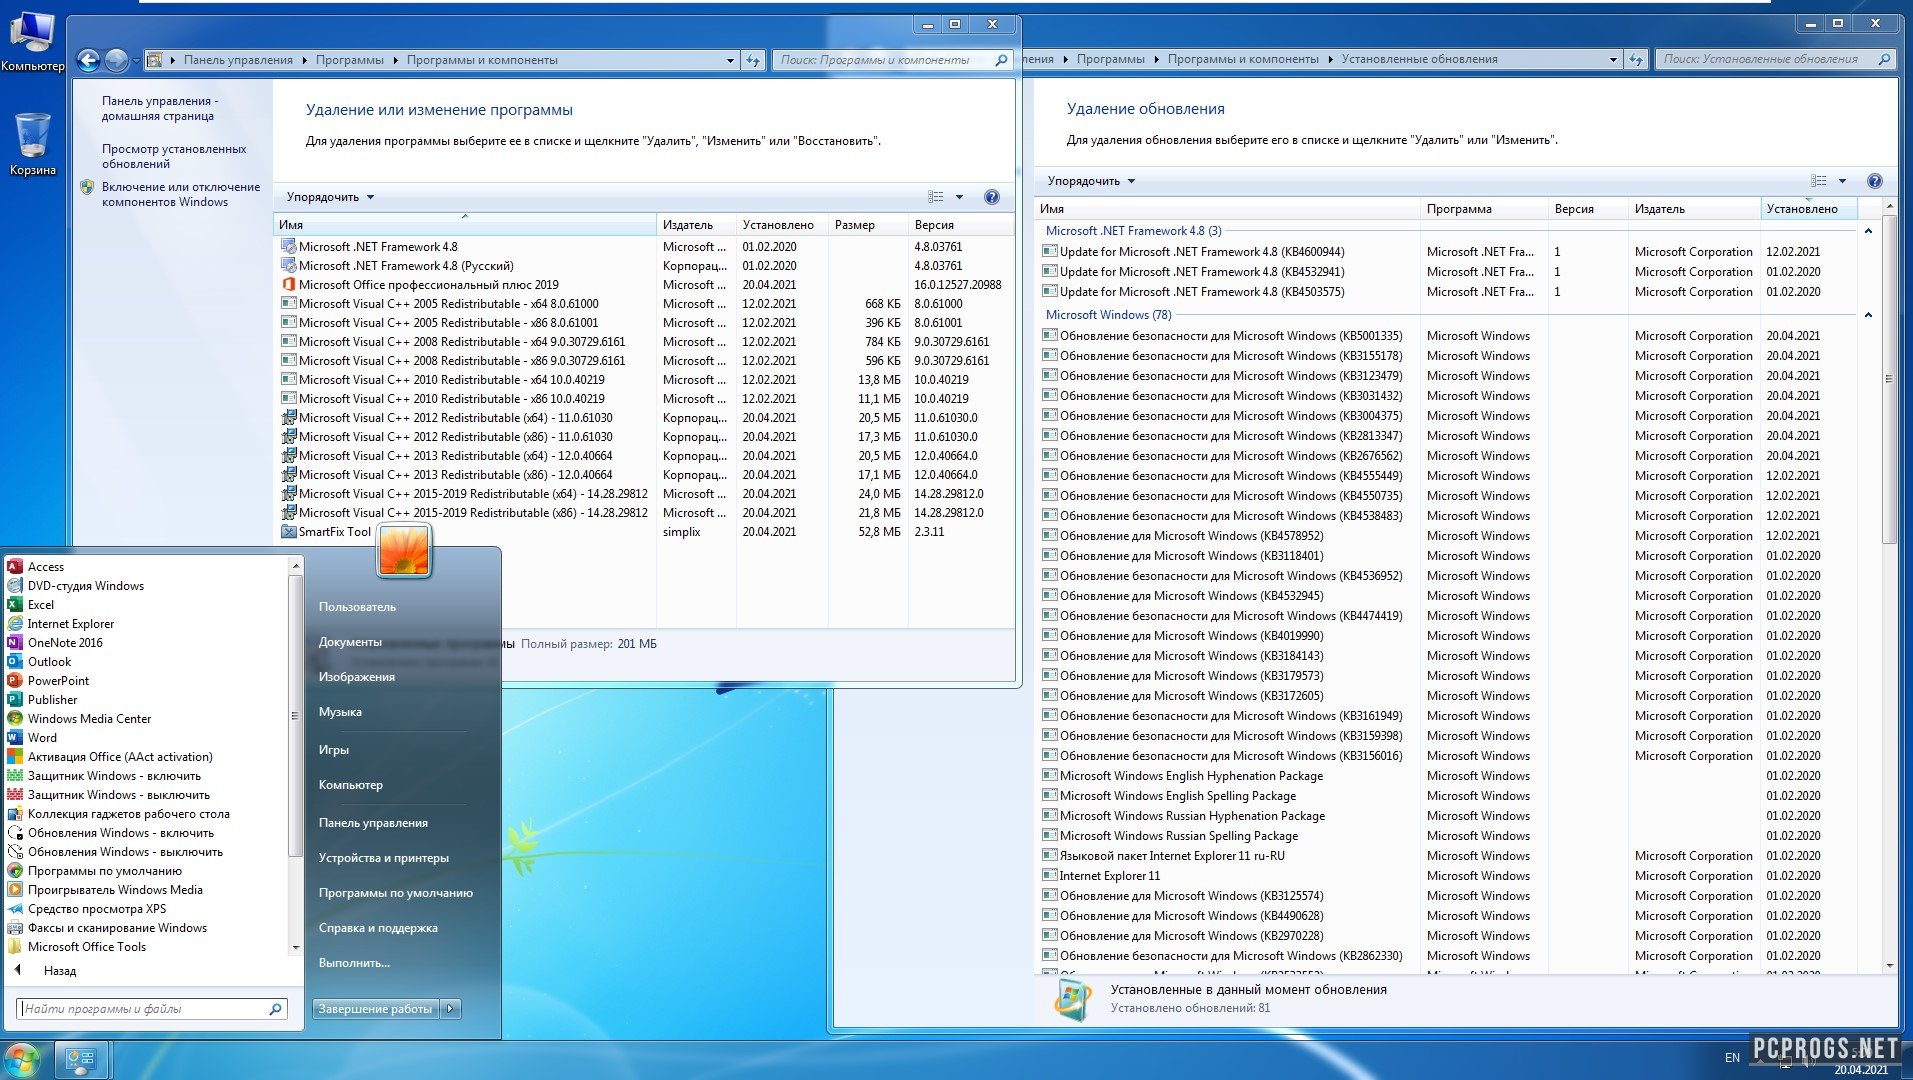Click search field in Programs window
This screenshot has width=1913, height=1080.
point(884,60)
